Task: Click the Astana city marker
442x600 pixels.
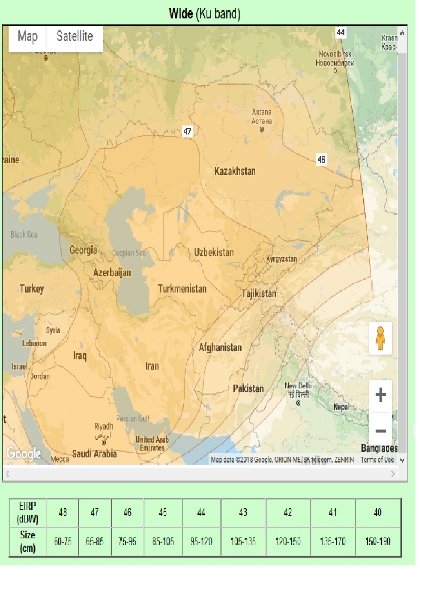Action: [262, 130]
